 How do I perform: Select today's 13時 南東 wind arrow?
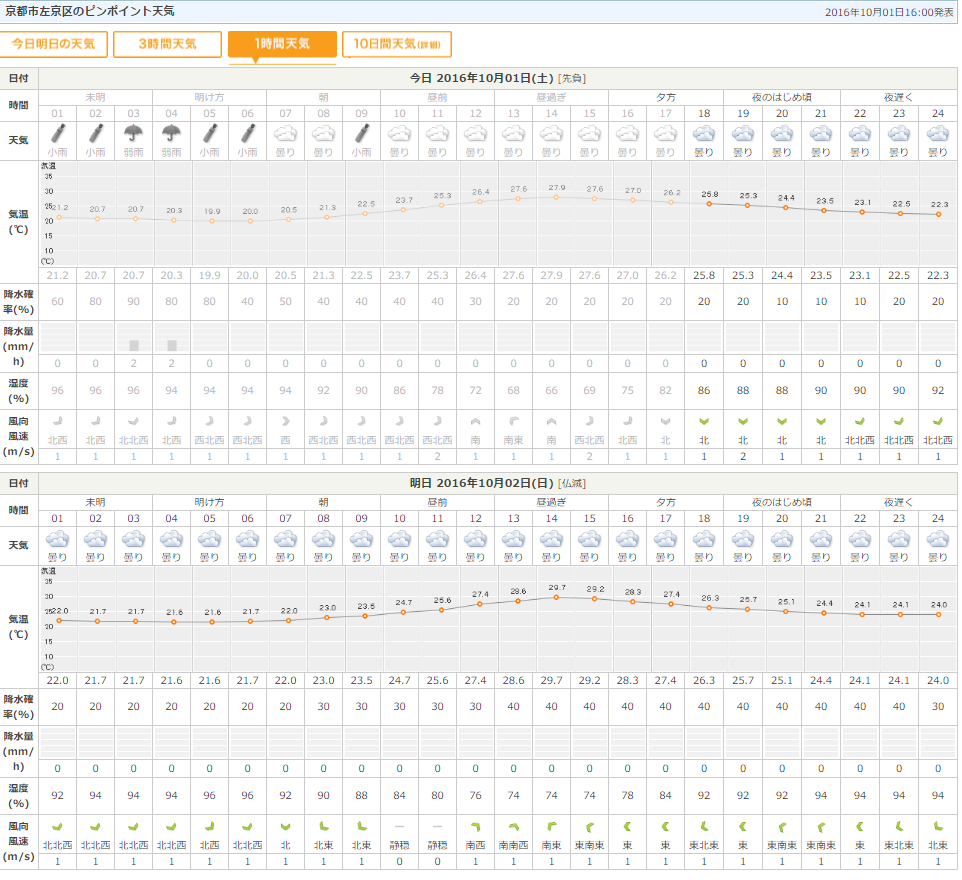(x=514, y=422)
